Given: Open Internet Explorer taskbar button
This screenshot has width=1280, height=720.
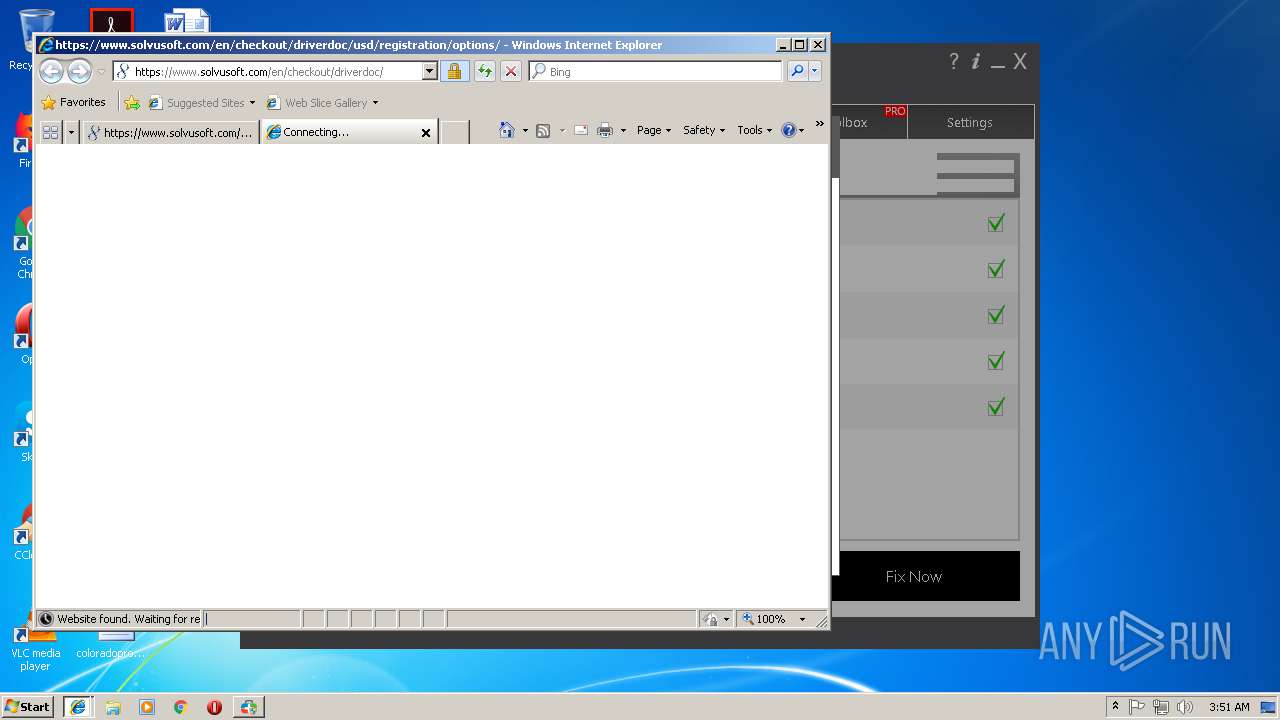Looking at the screenshot, I should click(x=78, y=707).
